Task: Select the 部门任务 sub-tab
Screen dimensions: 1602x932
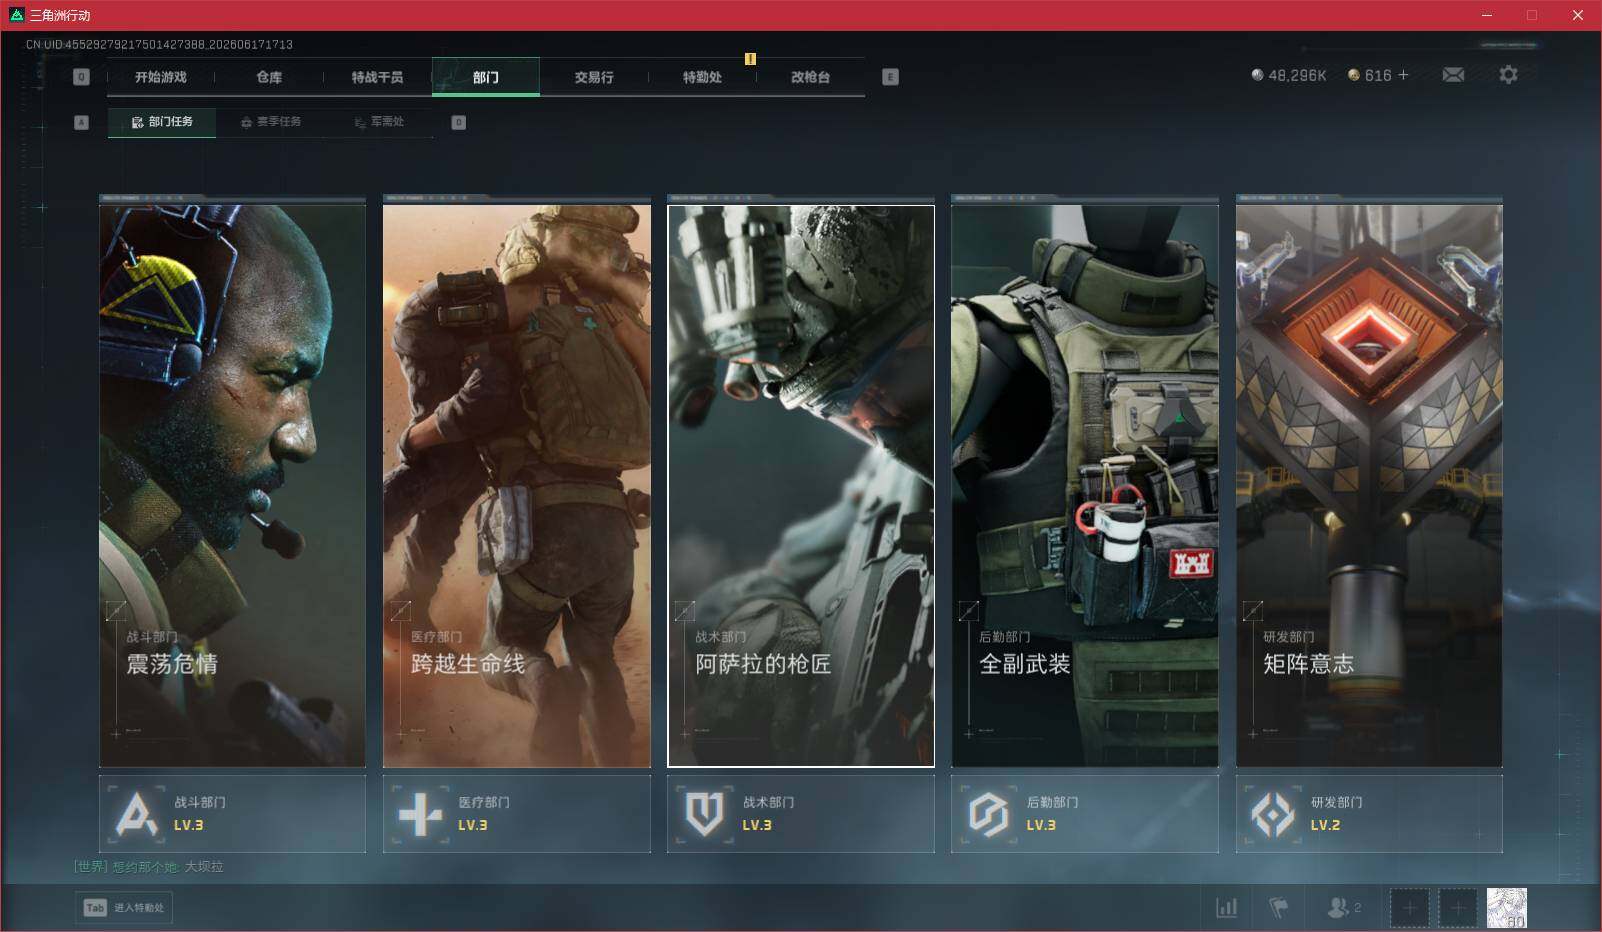Action: (162, 122)
